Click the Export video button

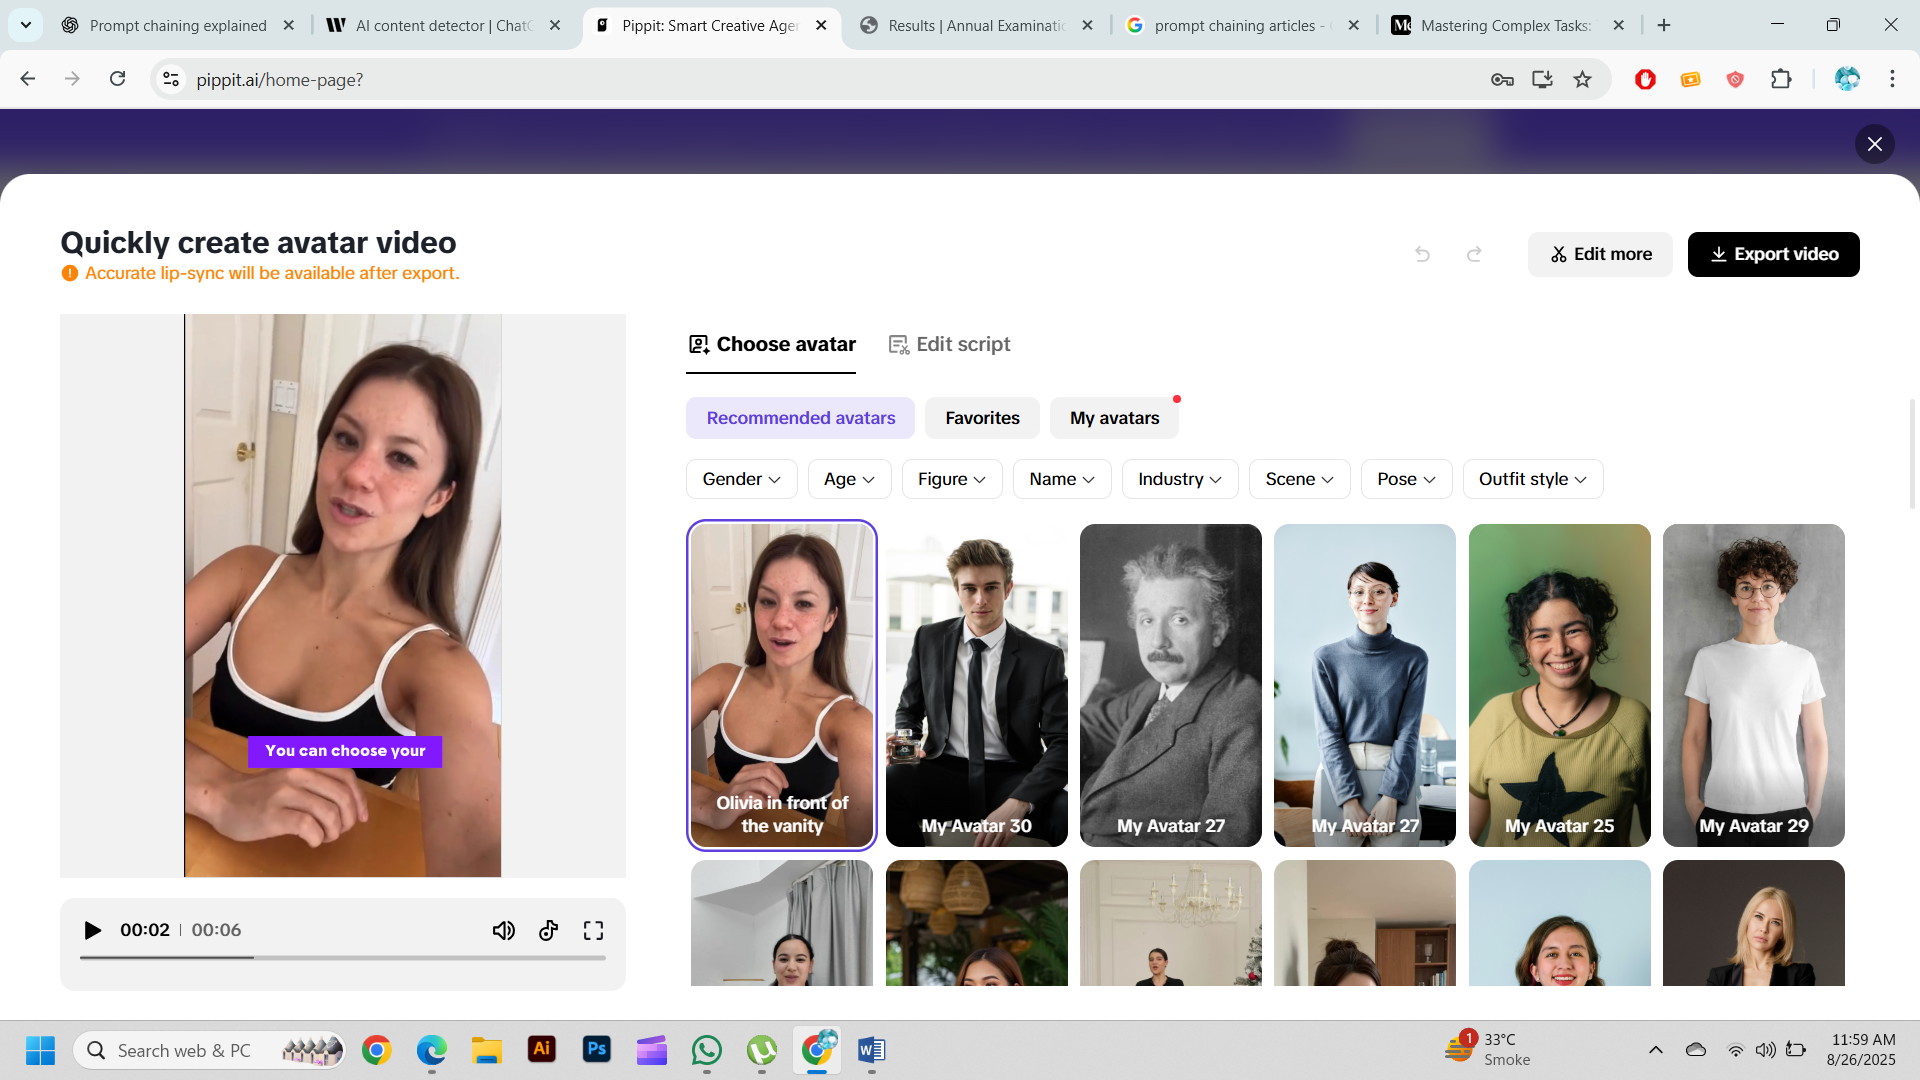1773,255
